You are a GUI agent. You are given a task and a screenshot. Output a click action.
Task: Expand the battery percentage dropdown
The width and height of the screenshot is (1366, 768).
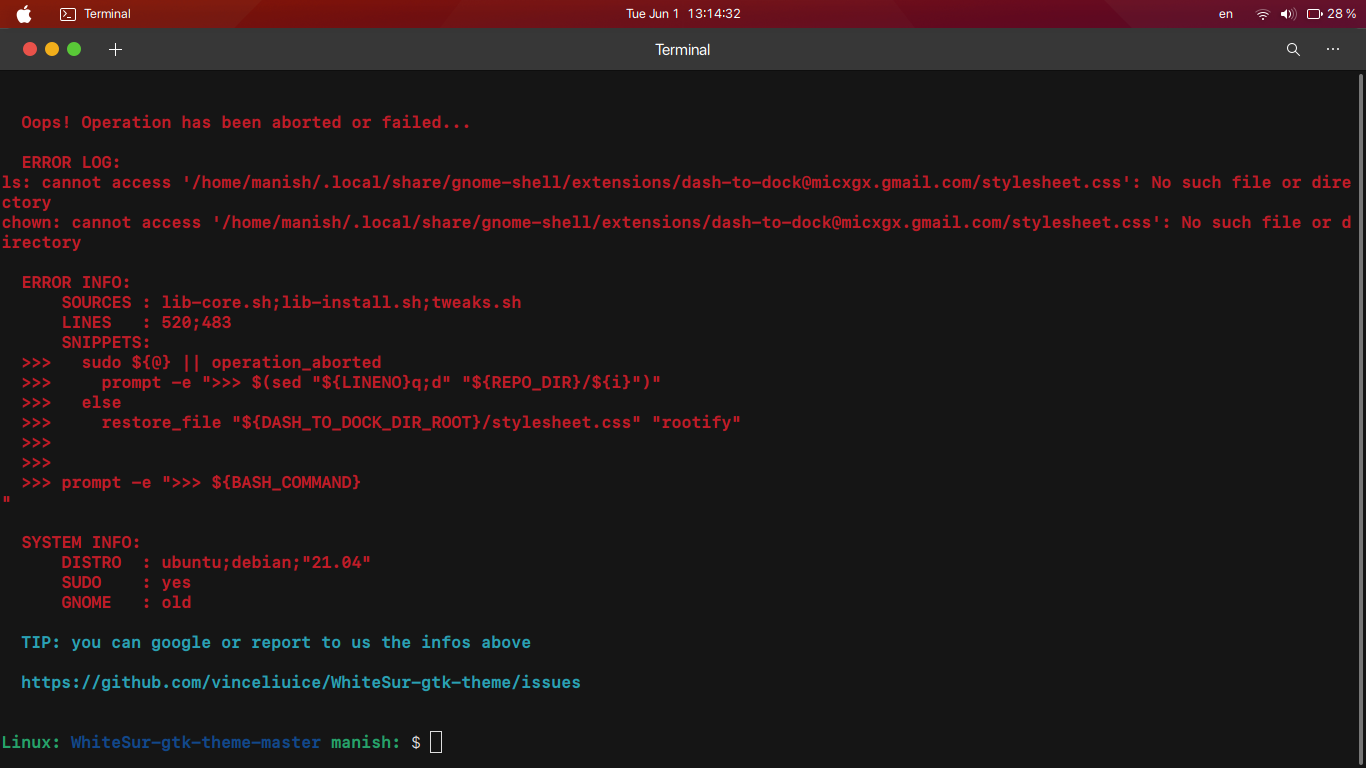click(1340, 13)
